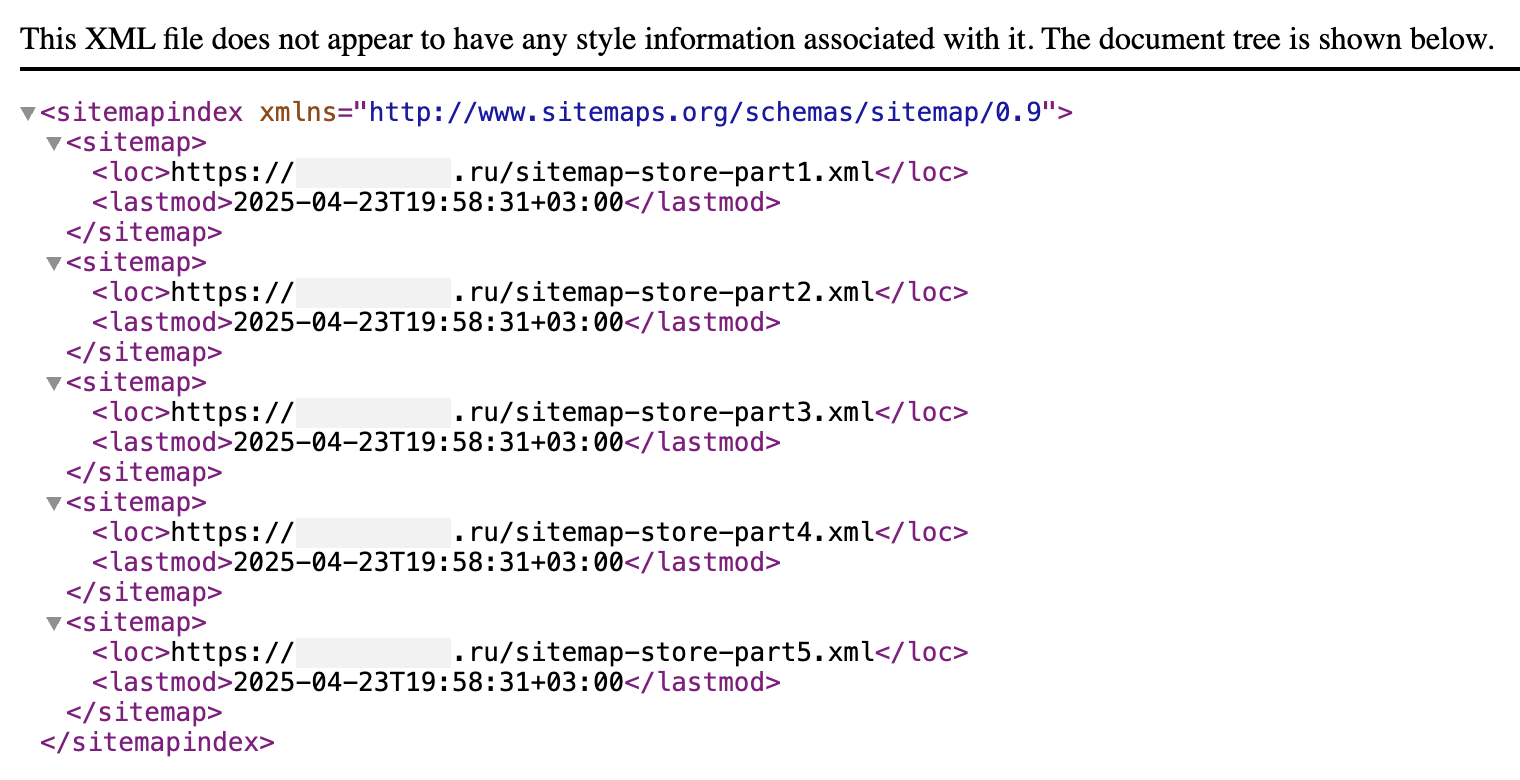Viewport: 1520px width, 780px height.
Task: Click the no style information notice text
Action: 757,40
